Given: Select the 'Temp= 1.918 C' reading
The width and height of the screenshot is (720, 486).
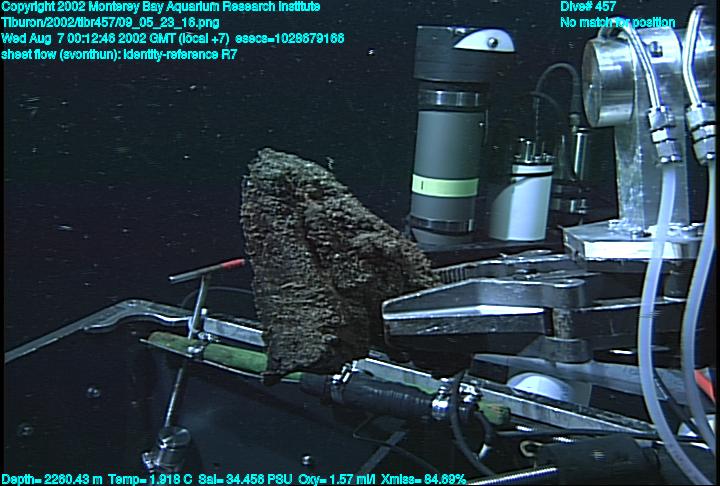Looking at the screenshot, I should pyautogui.click(x=150, y=480).
